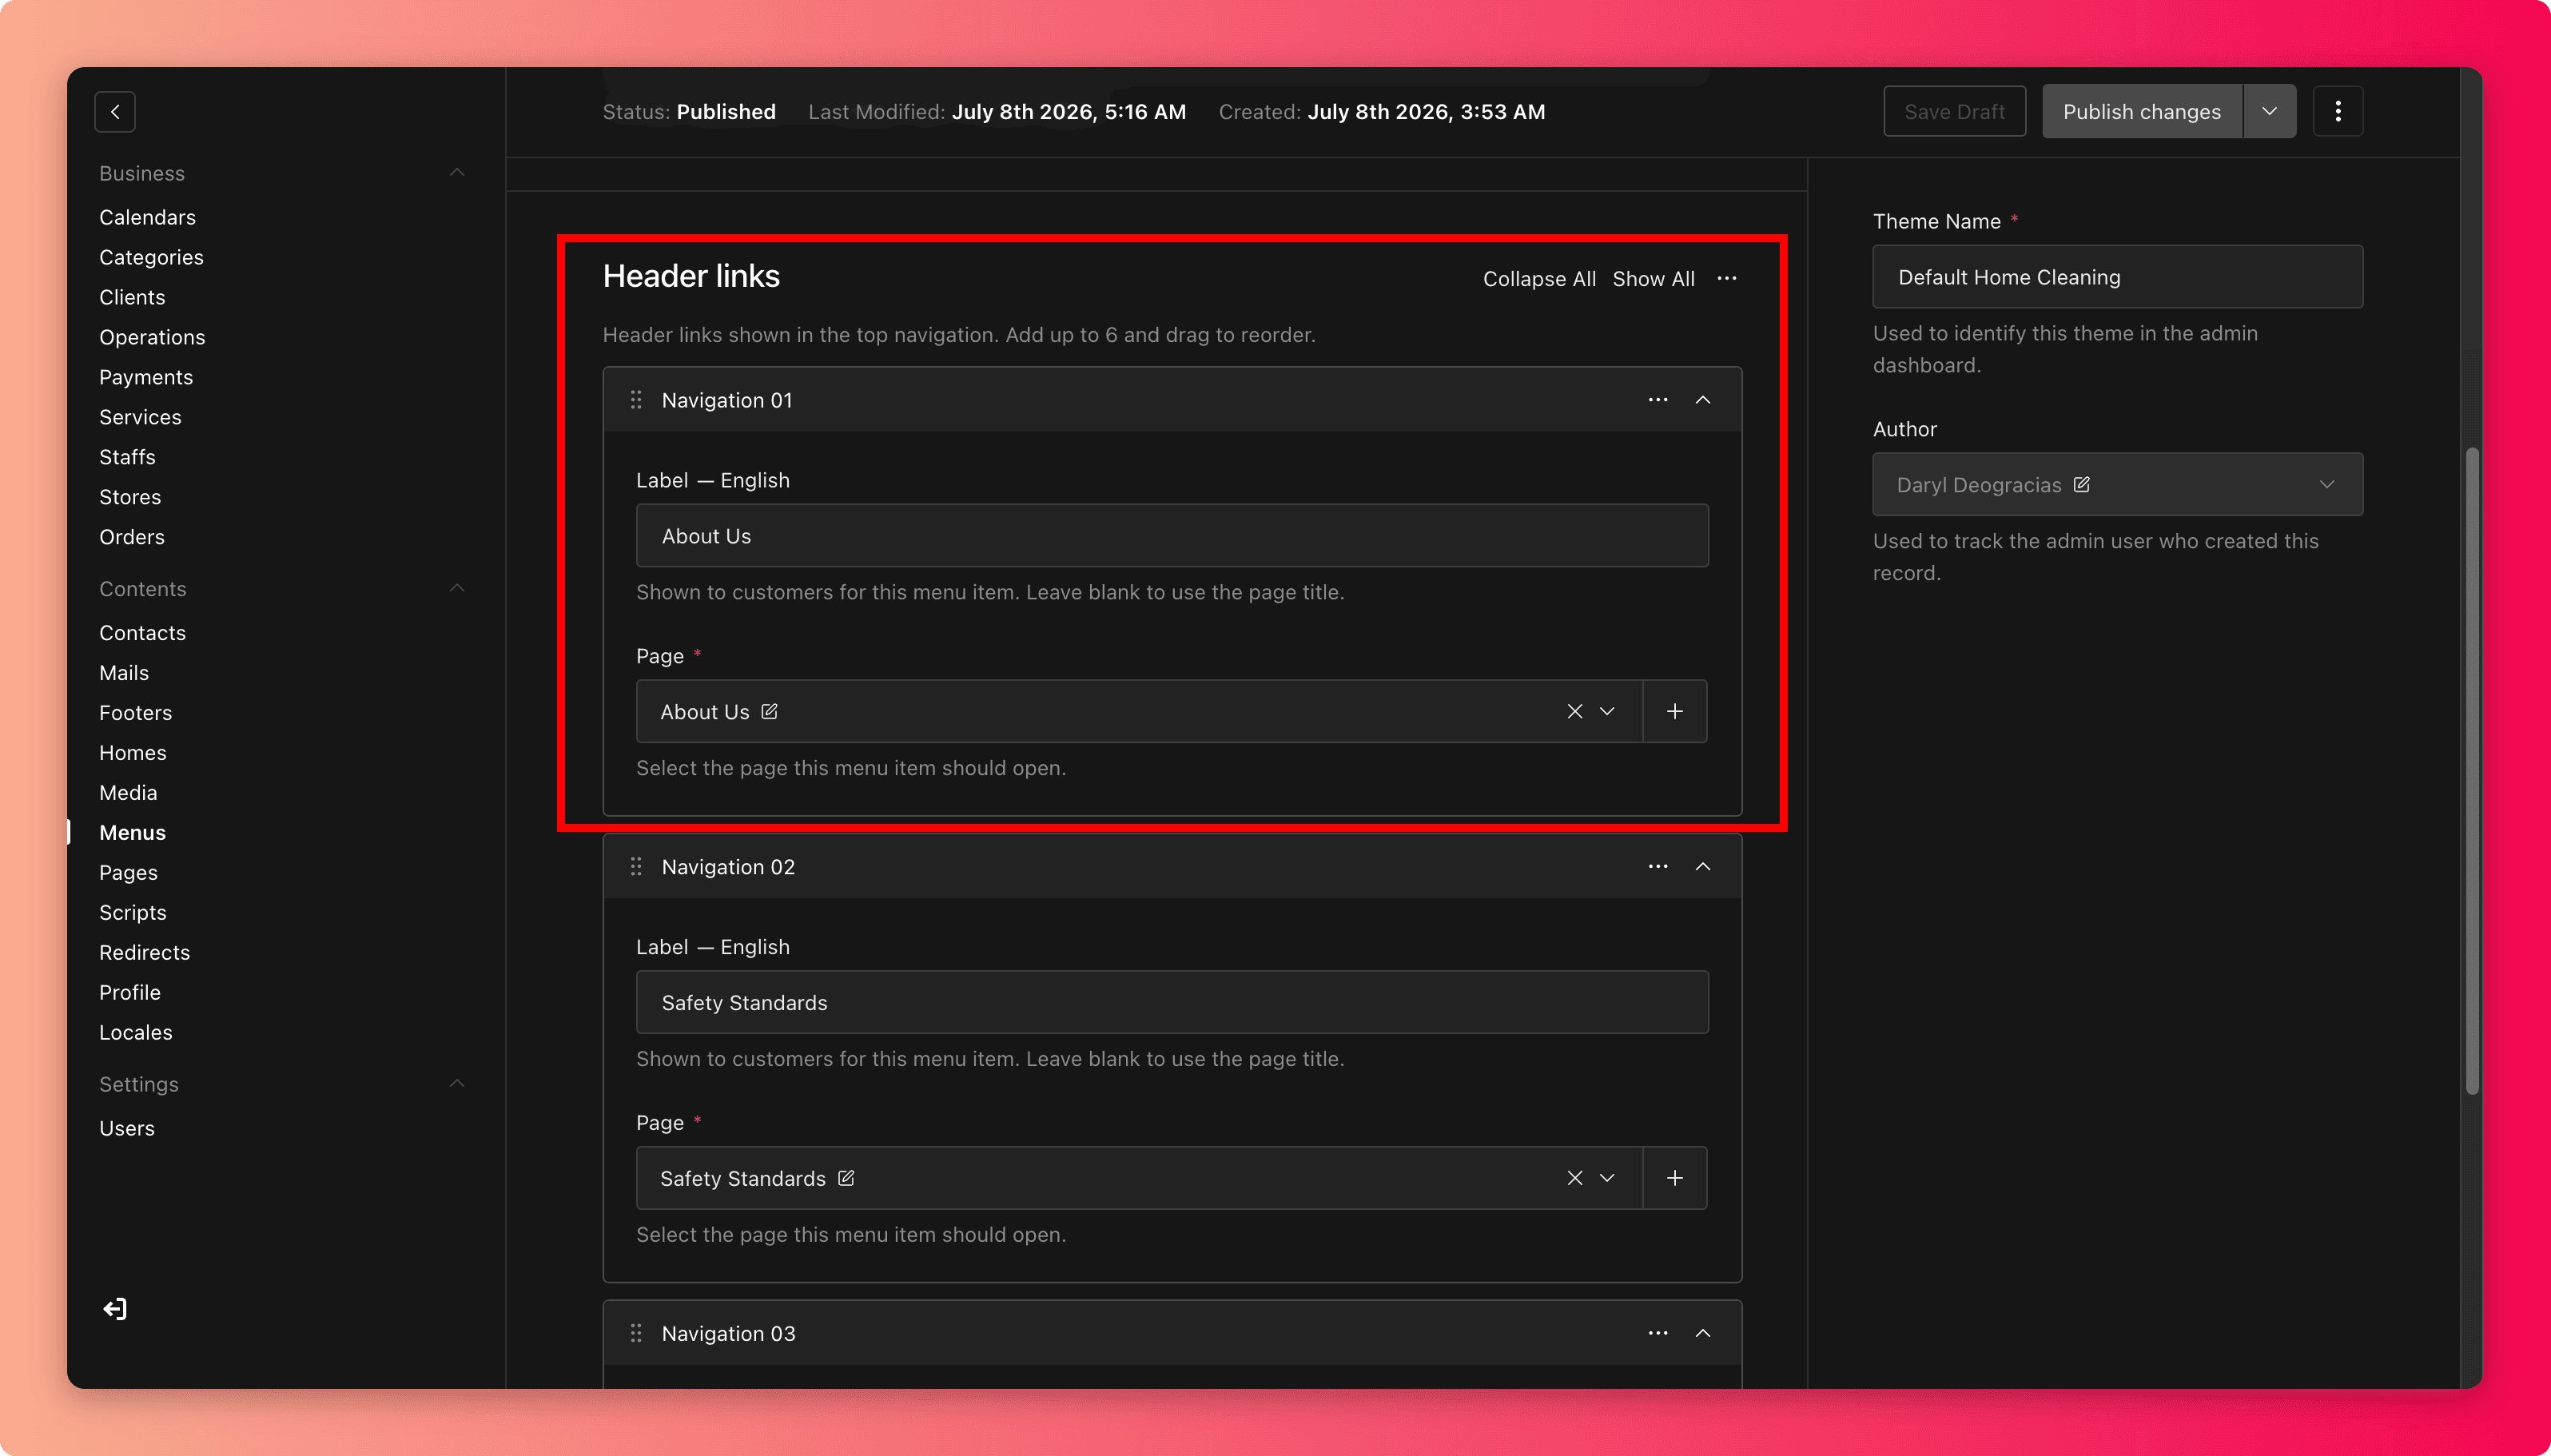Edit author Daryl Deogracias via pencil icon
Screen dimensions: 2551x1456
[x=2081, y=484]
